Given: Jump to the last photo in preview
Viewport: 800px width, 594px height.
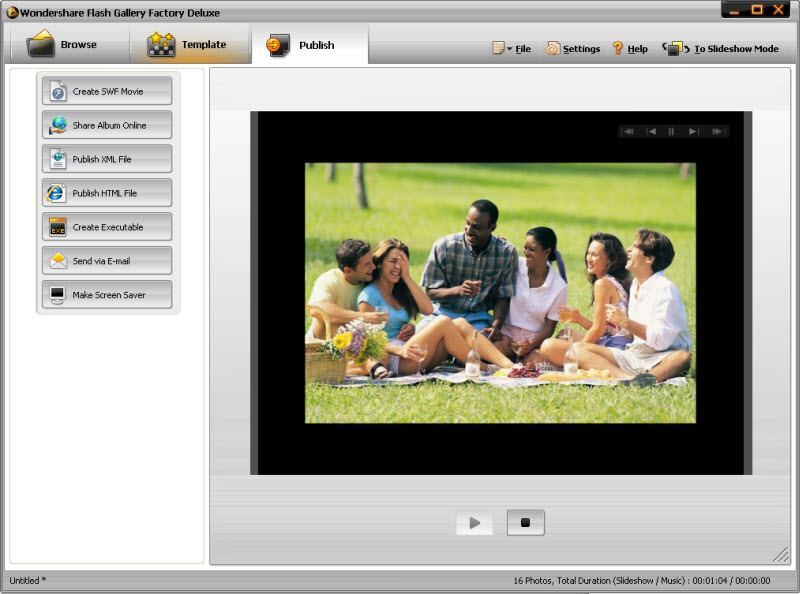Looking at the screenshot, I should [716, 130].
